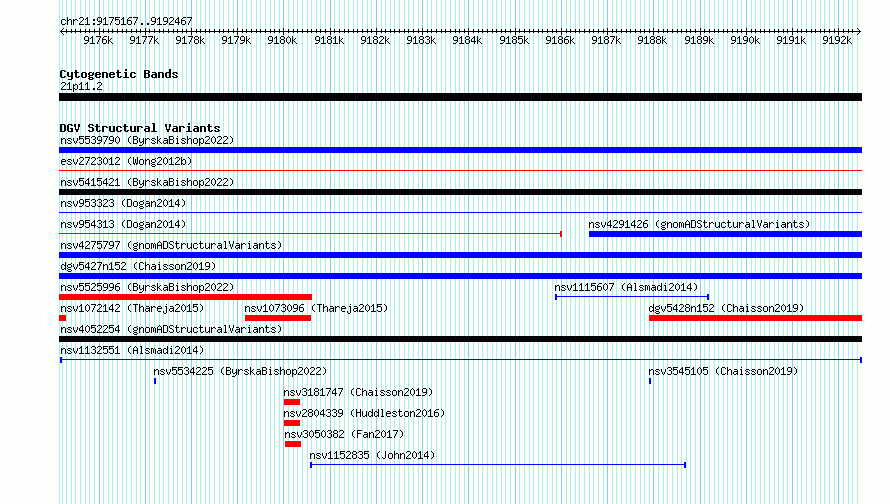
Task: Open nsv953323 (Dogan2014) variant label
Action: coord(123,203)
